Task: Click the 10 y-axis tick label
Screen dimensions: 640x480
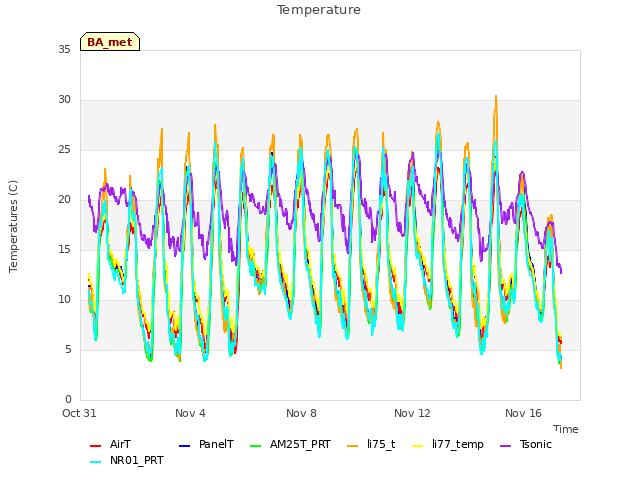Action: 64,300
